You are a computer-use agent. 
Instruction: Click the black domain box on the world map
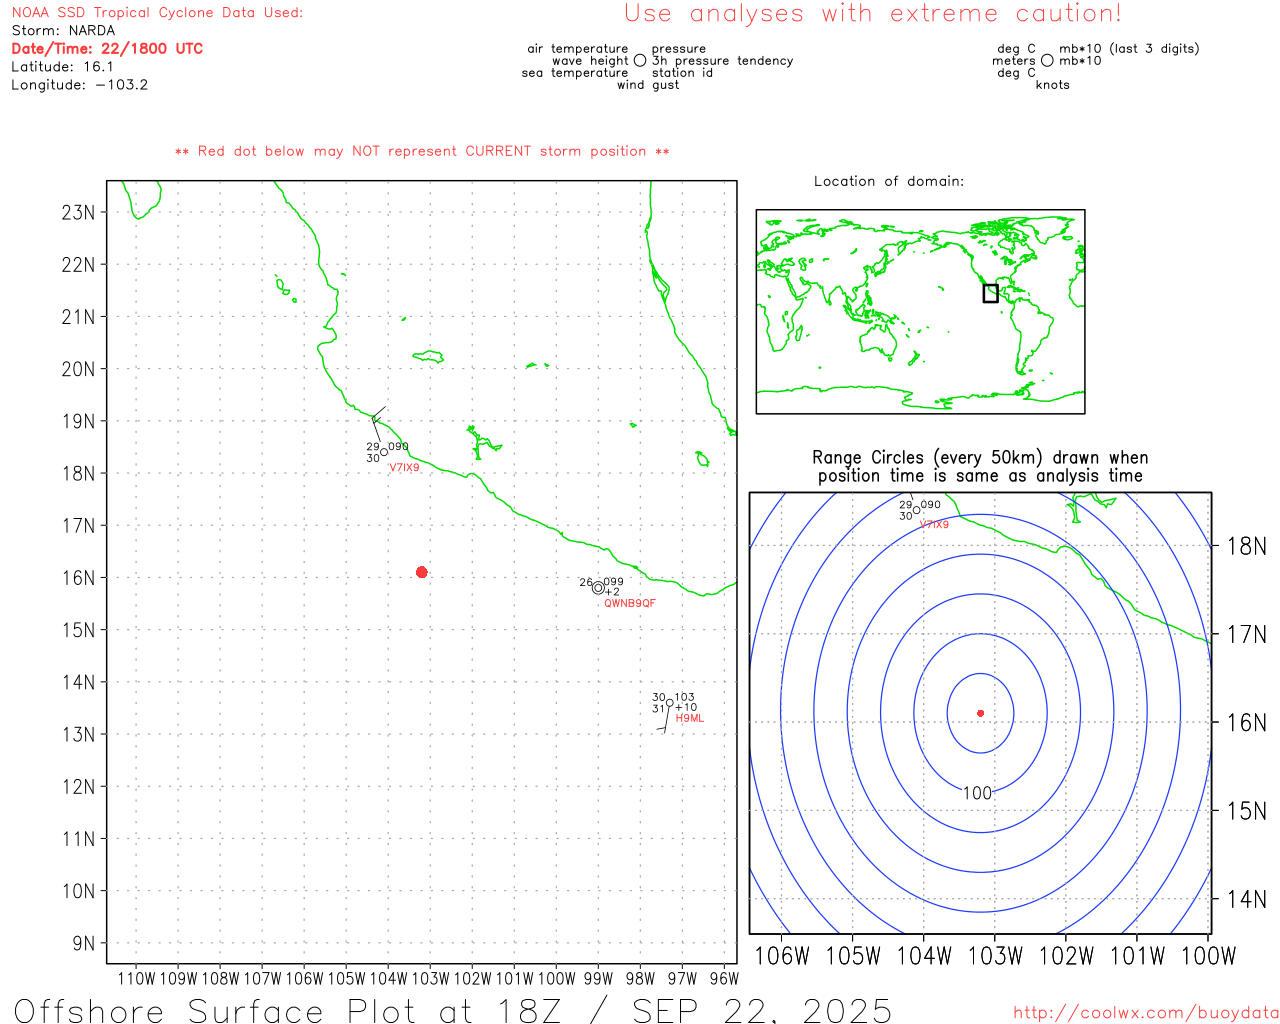(990, 293)
